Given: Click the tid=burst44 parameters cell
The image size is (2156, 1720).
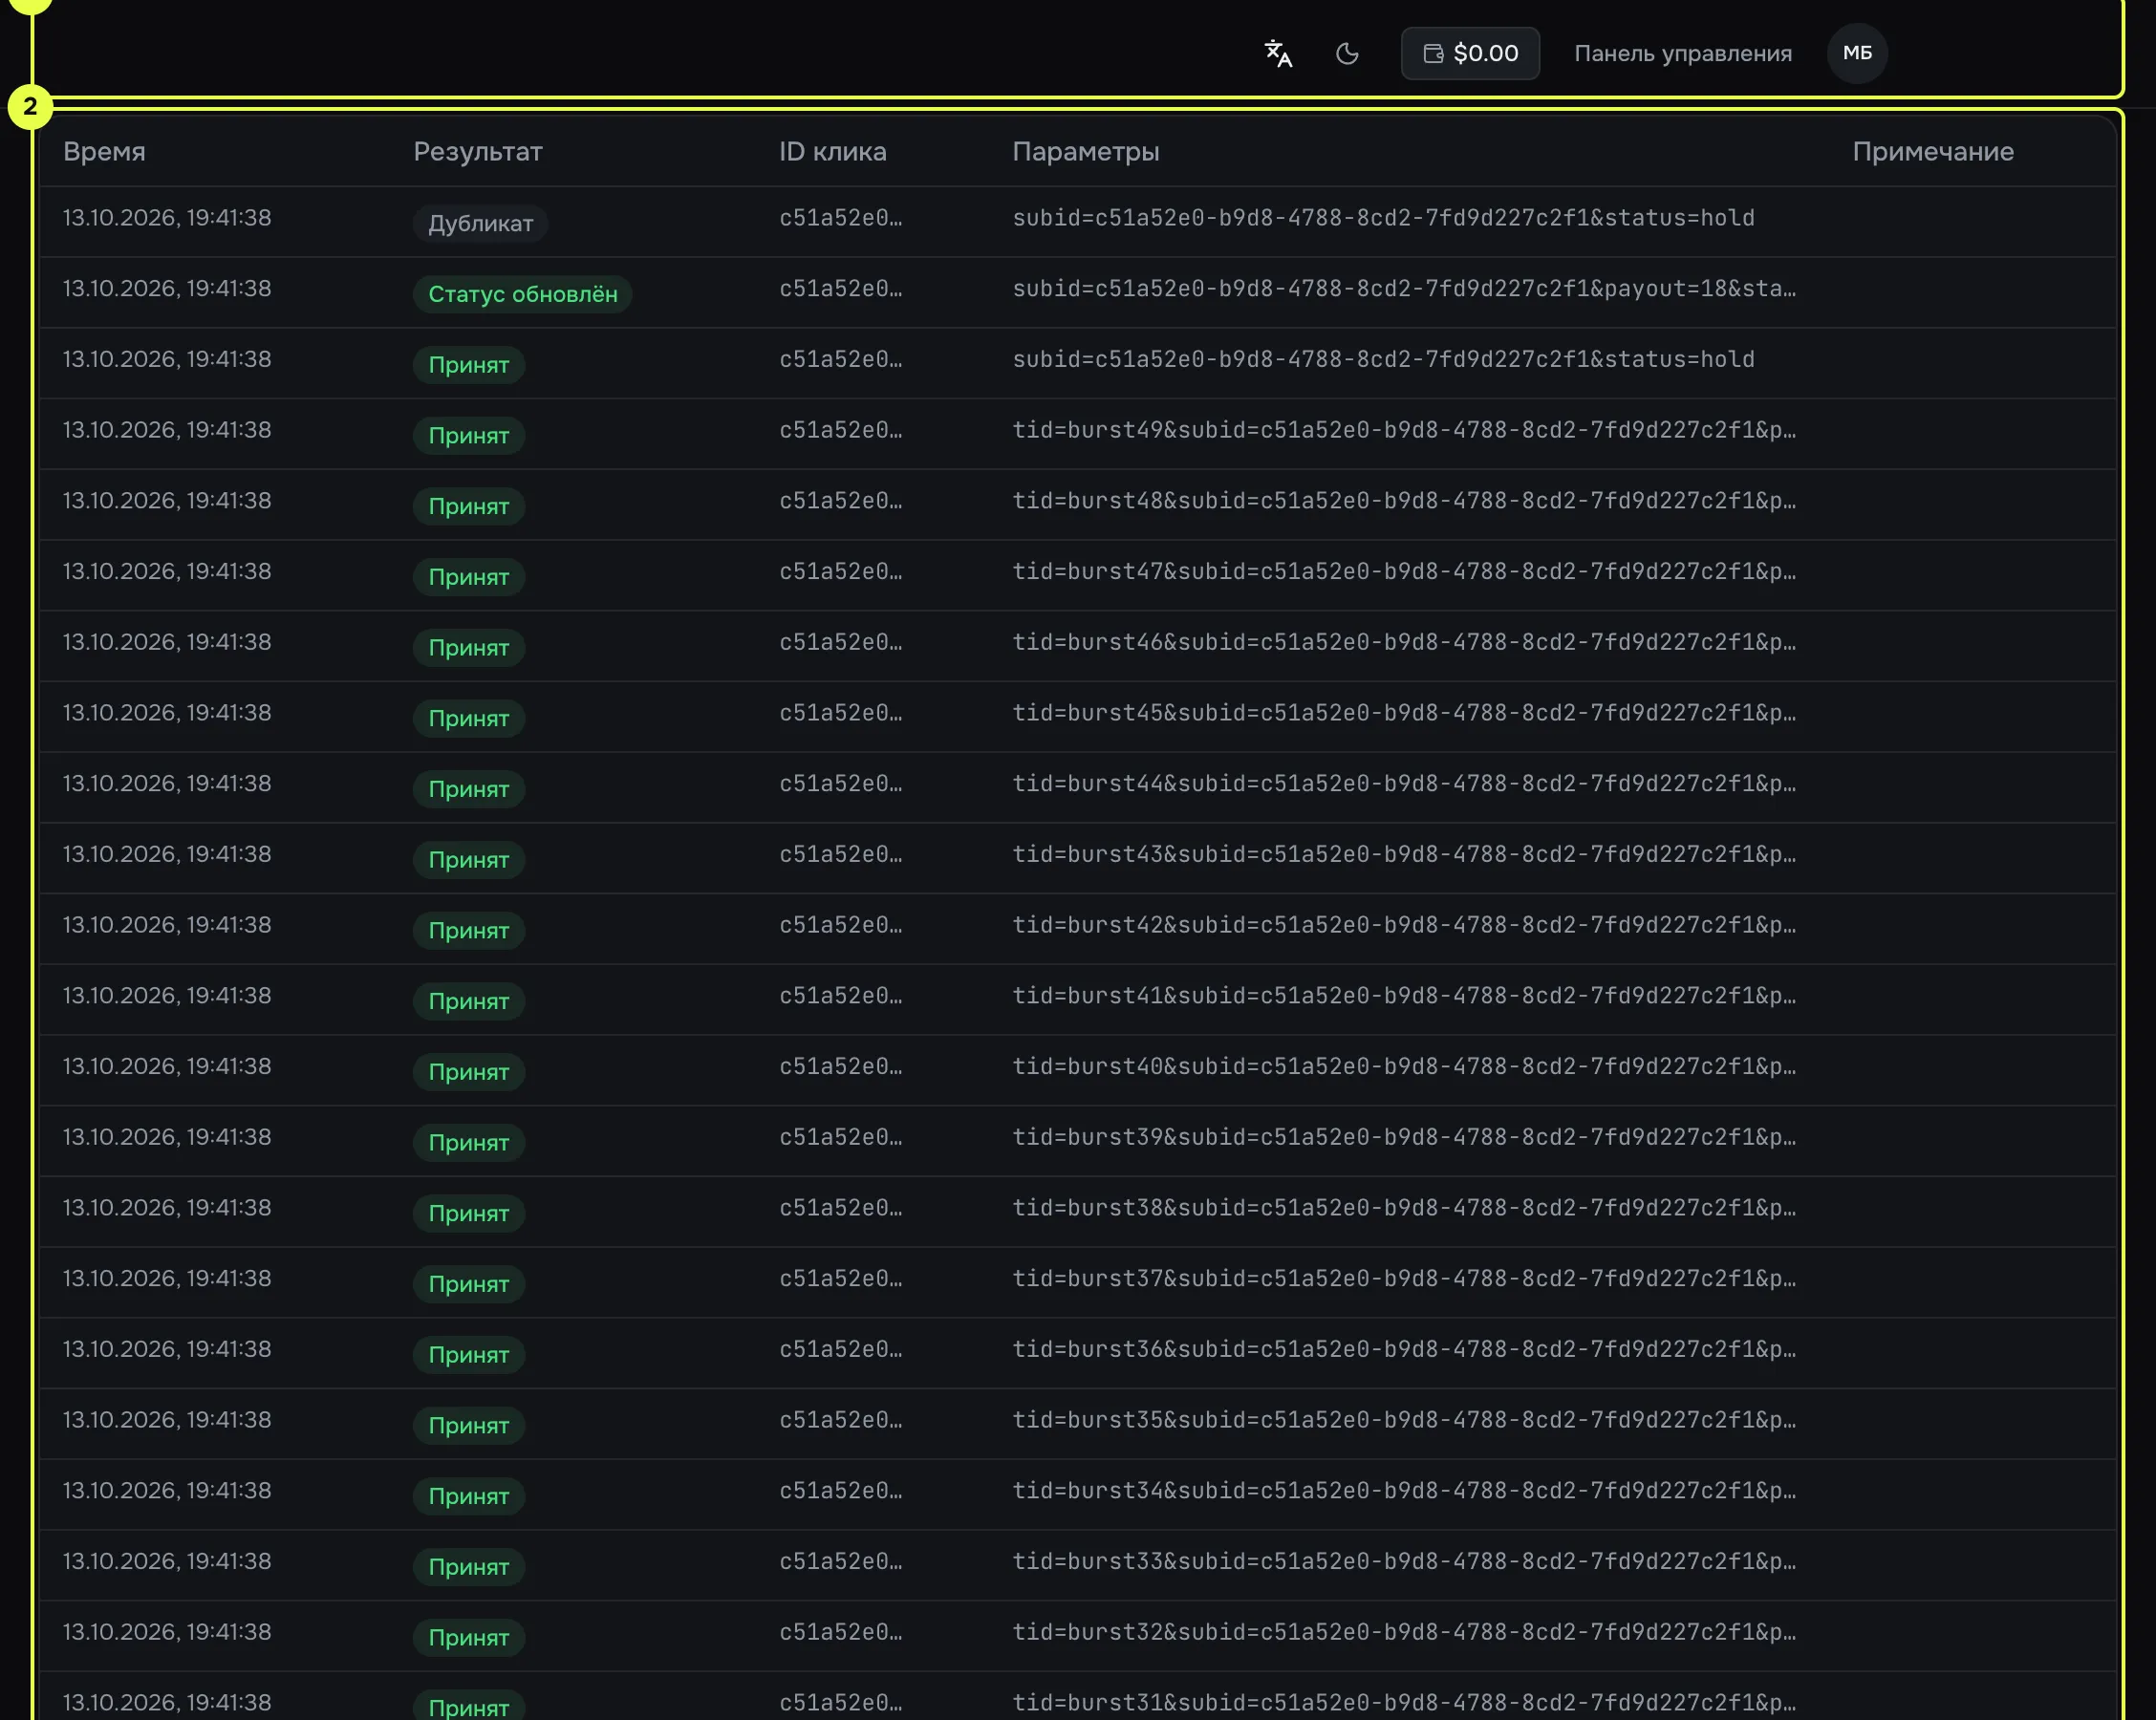Looking at the screenshot, I should tap(1404, 783).
